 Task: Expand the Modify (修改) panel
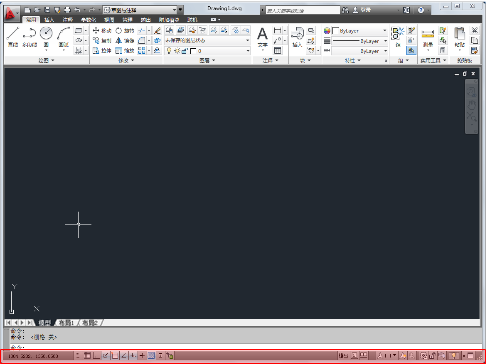pos(126,60)
